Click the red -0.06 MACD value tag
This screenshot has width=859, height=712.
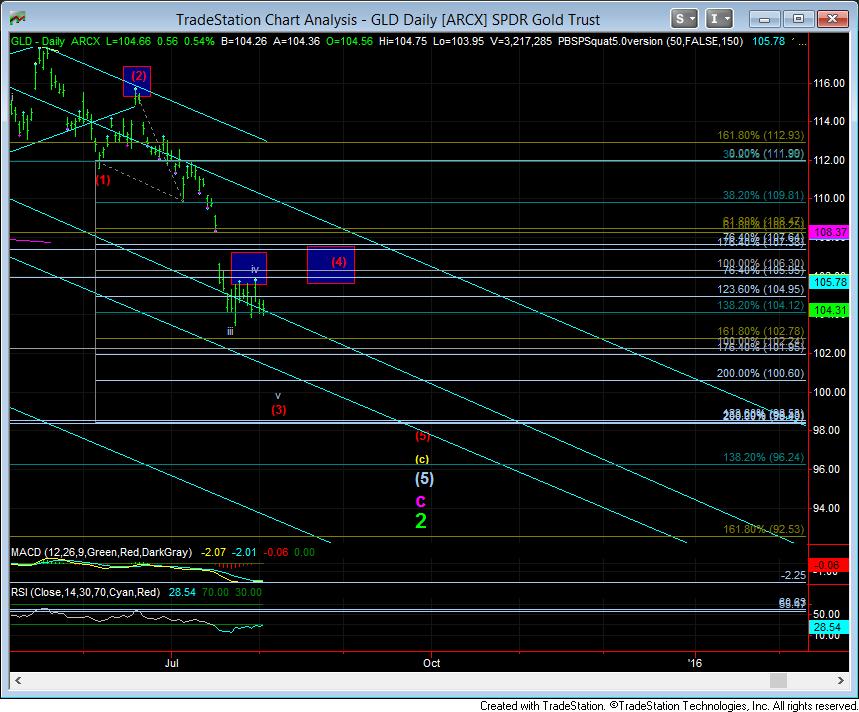point(828,565)
